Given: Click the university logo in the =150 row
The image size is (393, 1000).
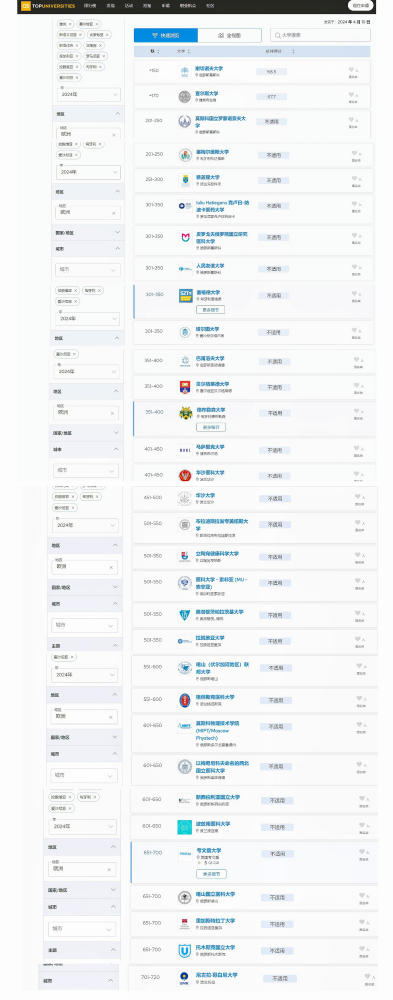Looking at the screenshot, I should click(x=184, y=71).
